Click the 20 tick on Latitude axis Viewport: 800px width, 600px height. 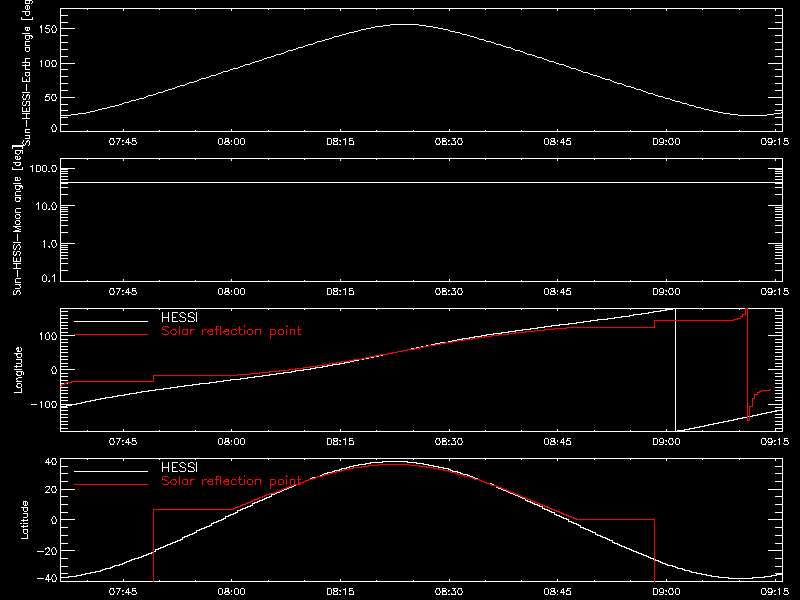(x=51, y=490)
